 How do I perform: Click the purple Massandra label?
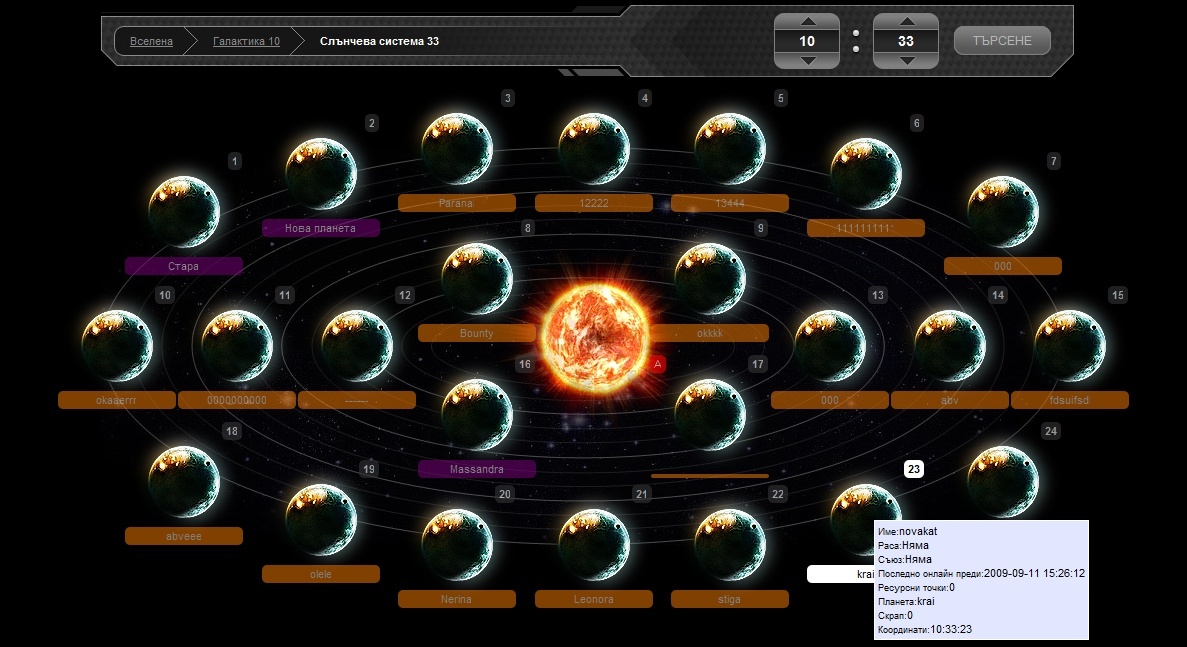tap(477, 469)
